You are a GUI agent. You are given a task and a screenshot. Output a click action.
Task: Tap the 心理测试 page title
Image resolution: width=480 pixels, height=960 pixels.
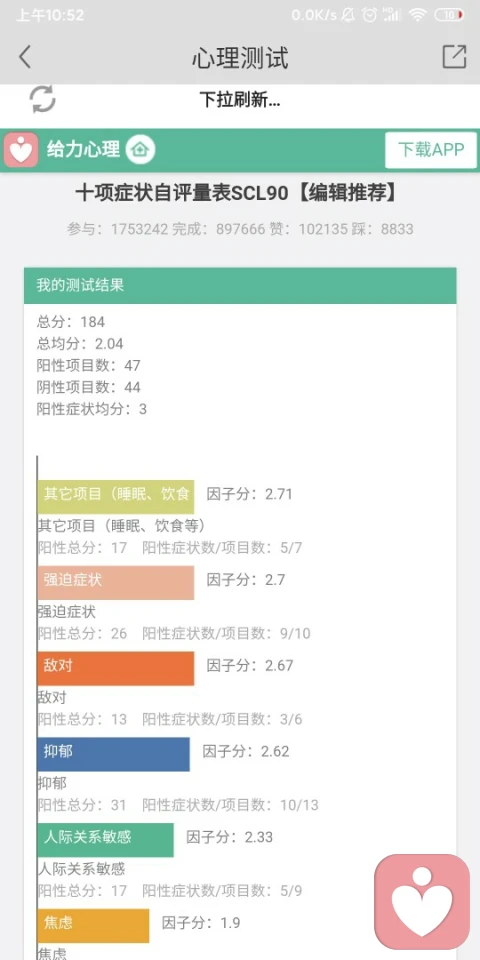(x=240, y=58)
